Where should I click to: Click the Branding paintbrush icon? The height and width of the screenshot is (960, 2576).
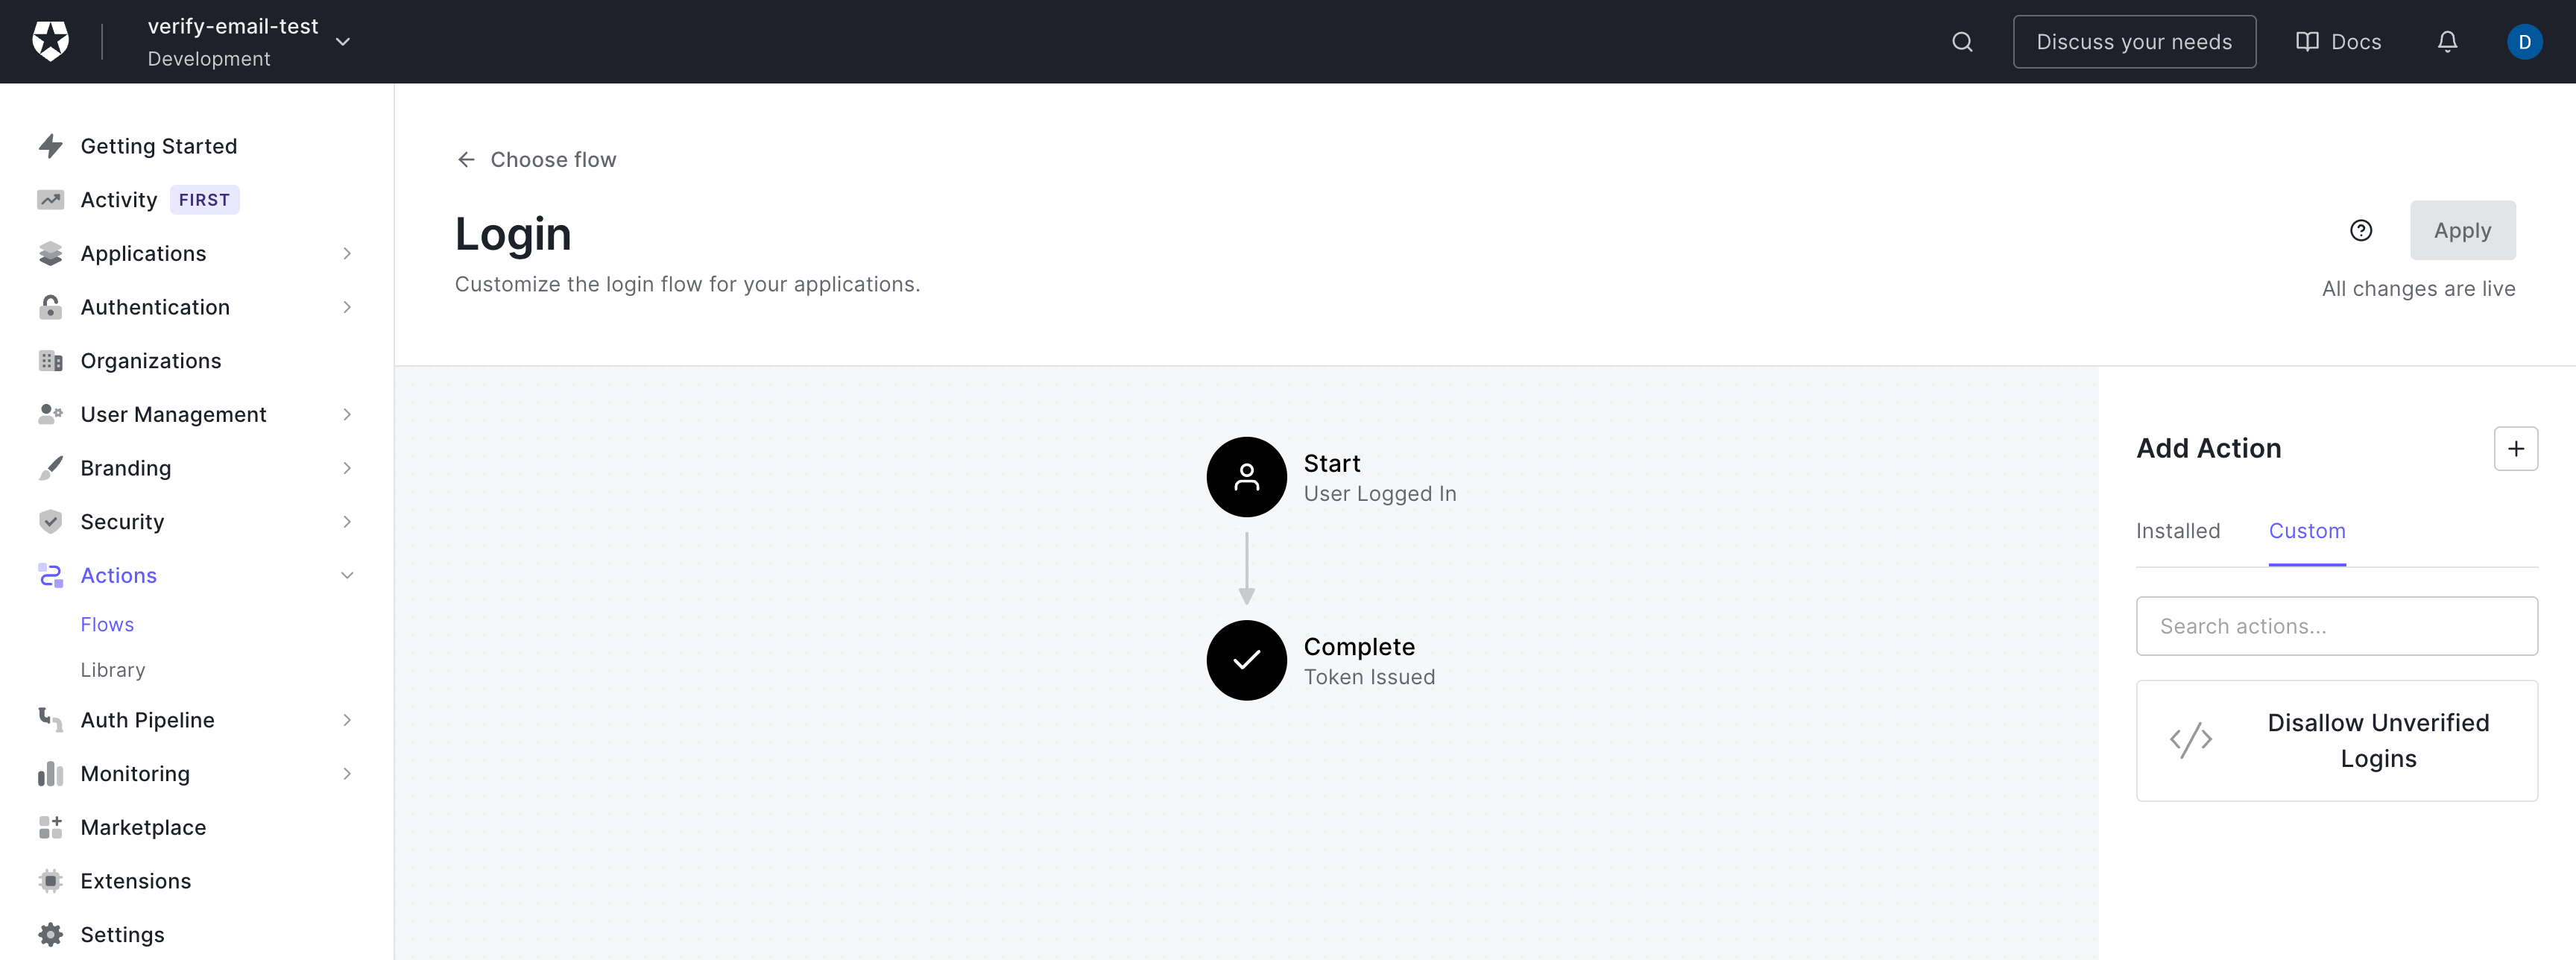point(49,467)
